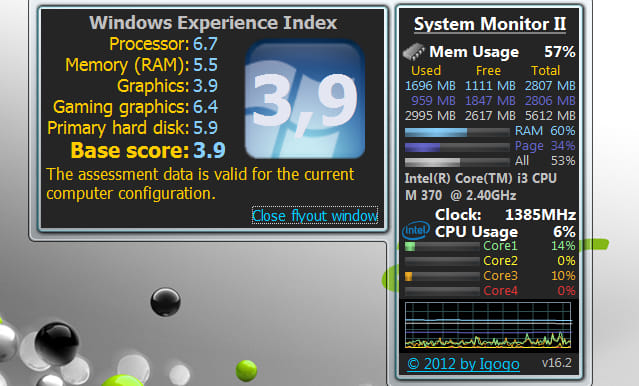Click the System Monitor II title

pyautogui.click(x=490, y=24)
